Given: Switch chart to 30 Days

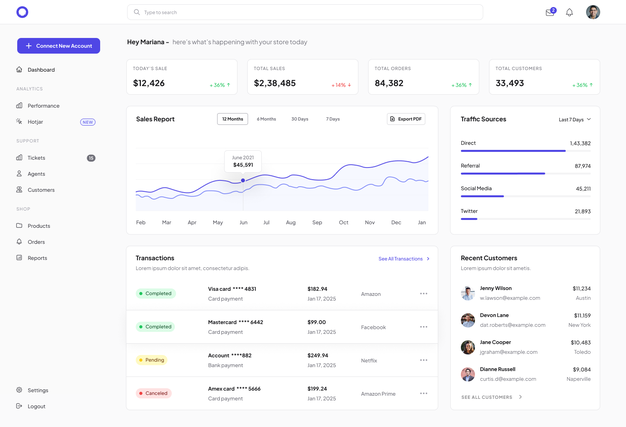Looking at the screenshot, I should (300, 119).
